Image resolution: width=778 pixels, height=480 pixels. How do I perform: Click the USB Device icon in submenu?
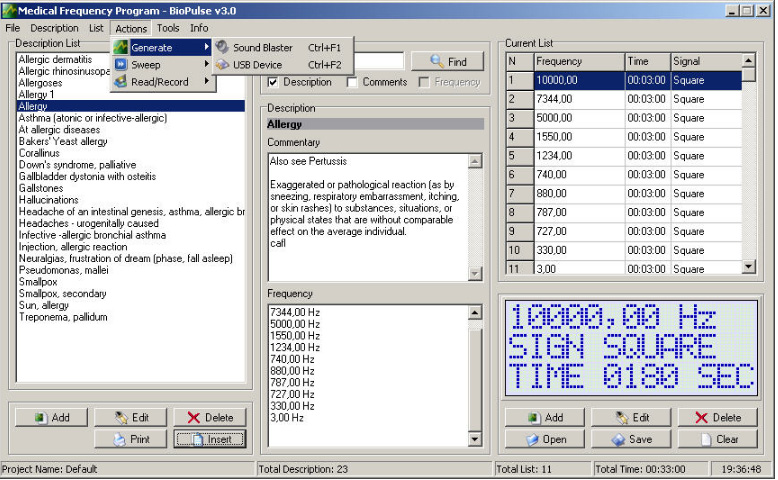pyautogui.click(x=222, y=65)
